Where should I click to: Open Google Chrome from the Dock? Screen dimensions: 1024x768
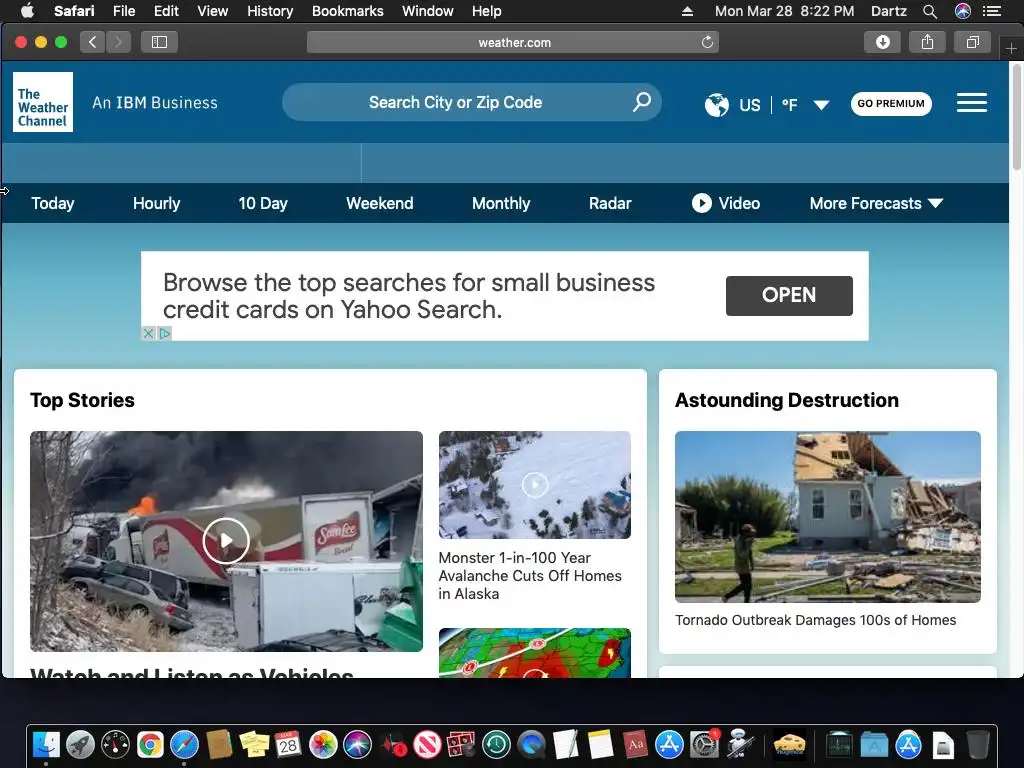pos(150,744)
